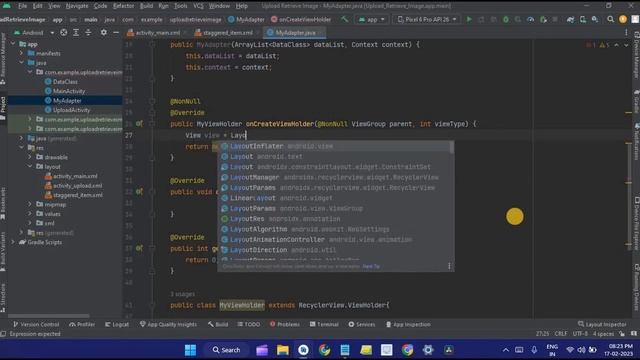This screenshot has height=360, width=640.
Task: Toggle the Running Devices side panel
Action: tap(636, 287)
